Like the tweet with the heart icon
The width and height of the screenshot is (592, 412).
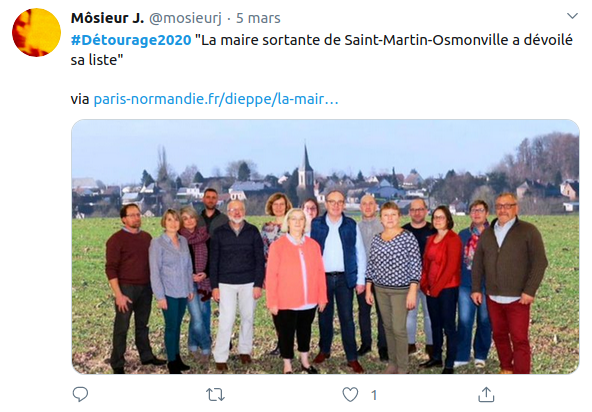350,395
